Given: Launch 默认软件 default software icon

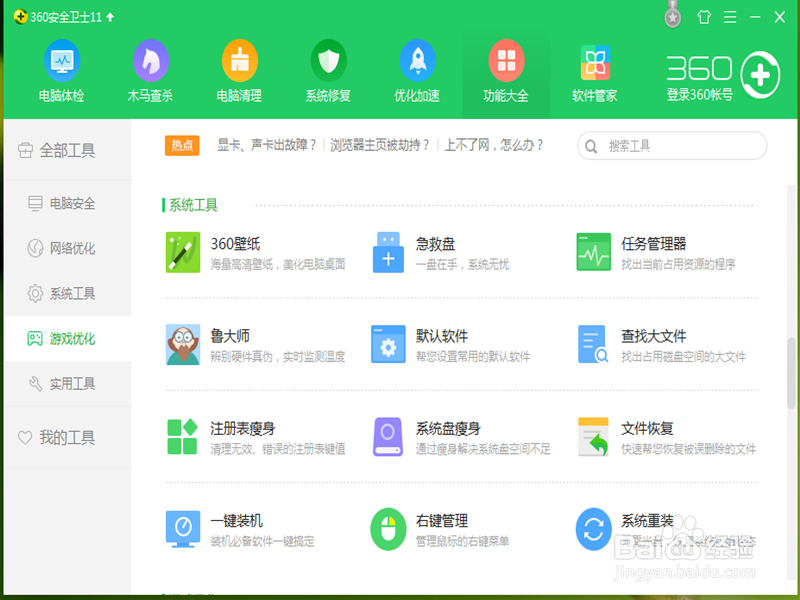Looking at the screenshot, I should [388, 344].
